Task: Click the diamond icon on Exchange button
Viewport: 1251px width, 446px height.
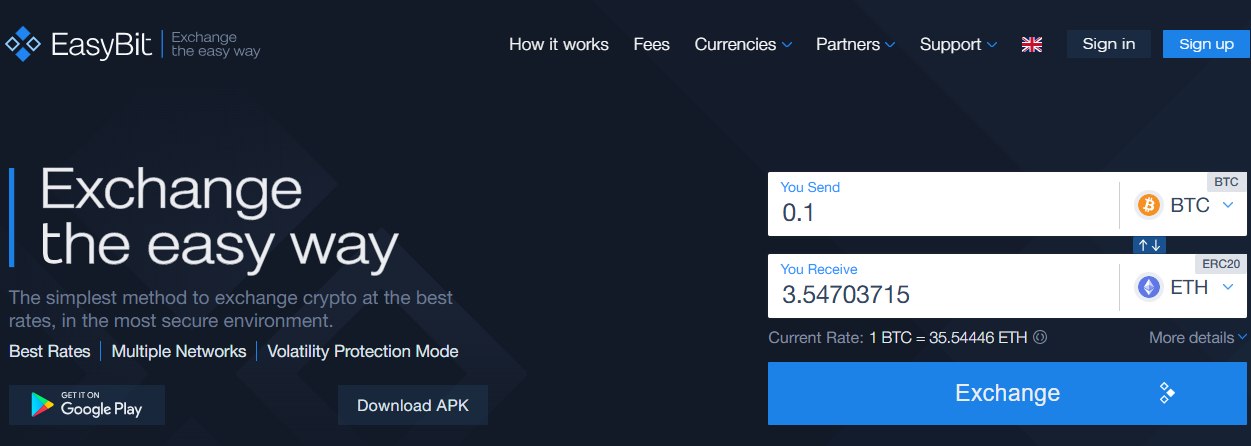Action: tap(1166, 393)
